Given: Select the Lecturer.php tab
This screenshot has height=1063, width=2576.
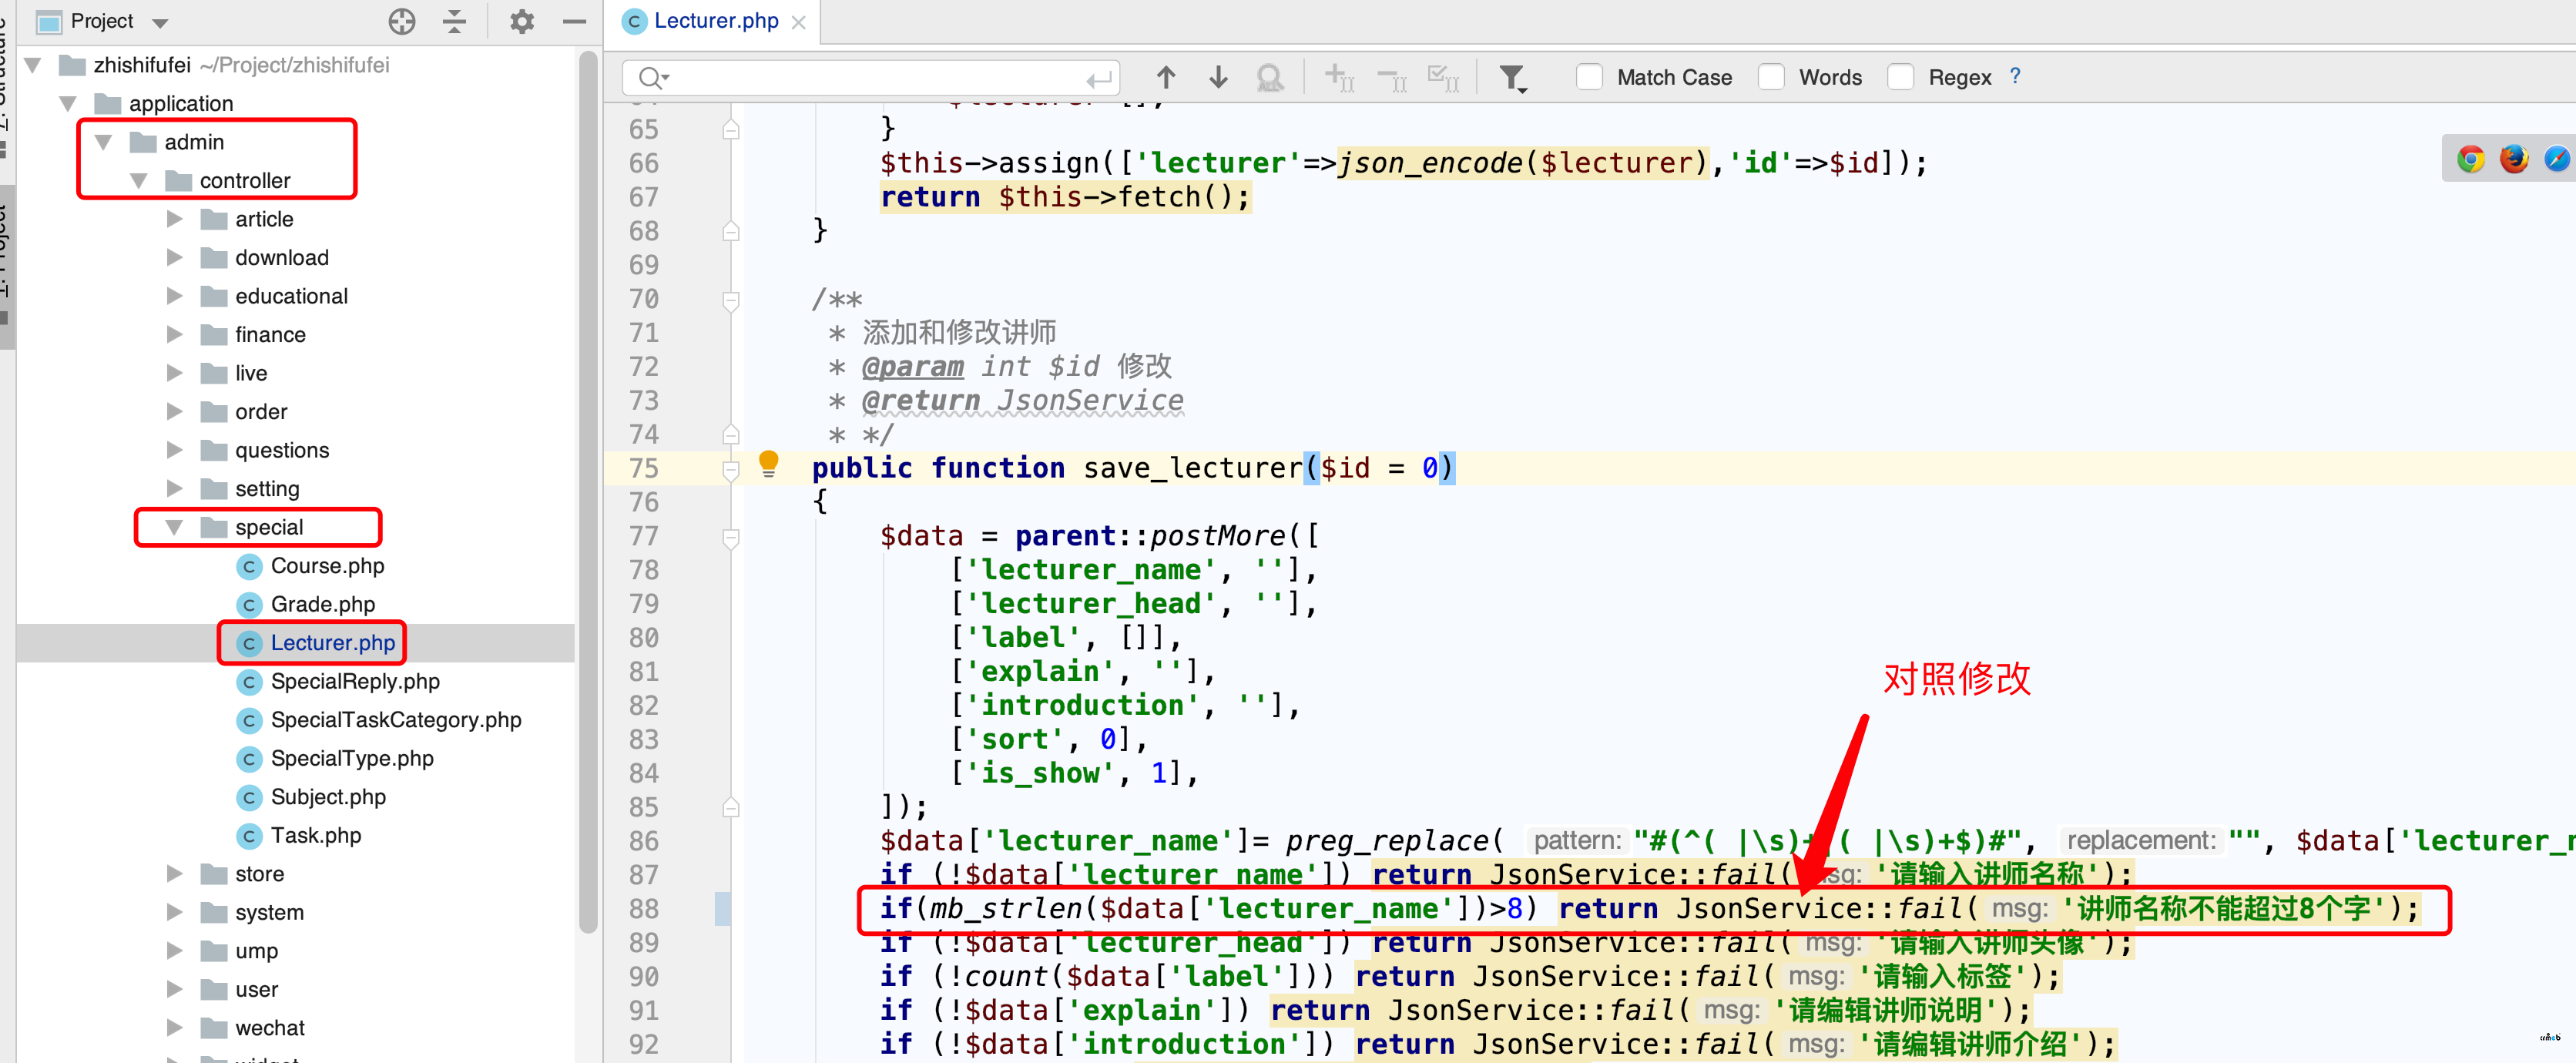Looking at the screenshot, I should click(x=705, y=22).
